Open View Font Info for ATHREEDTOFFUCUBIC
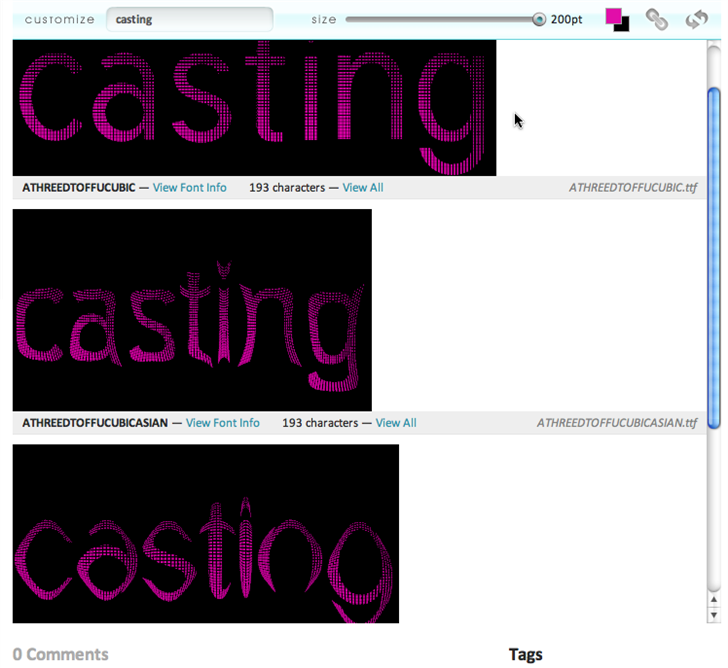The image size is (728, 668). click(189, 188)
